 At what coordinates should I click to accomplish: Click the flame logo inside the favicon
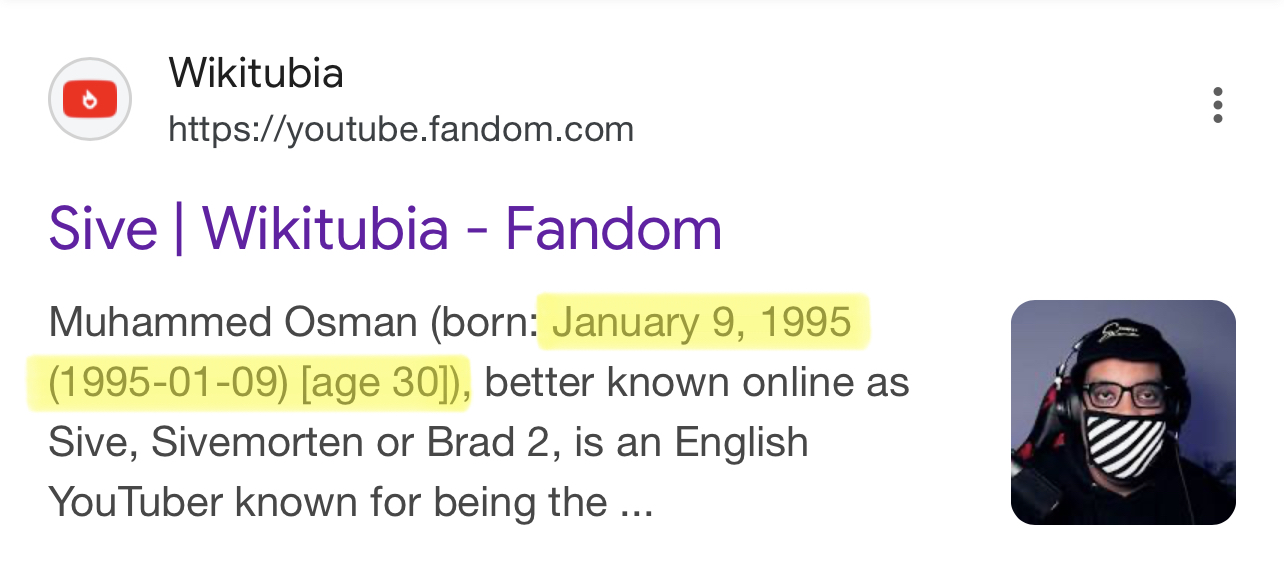click(90, 100)
